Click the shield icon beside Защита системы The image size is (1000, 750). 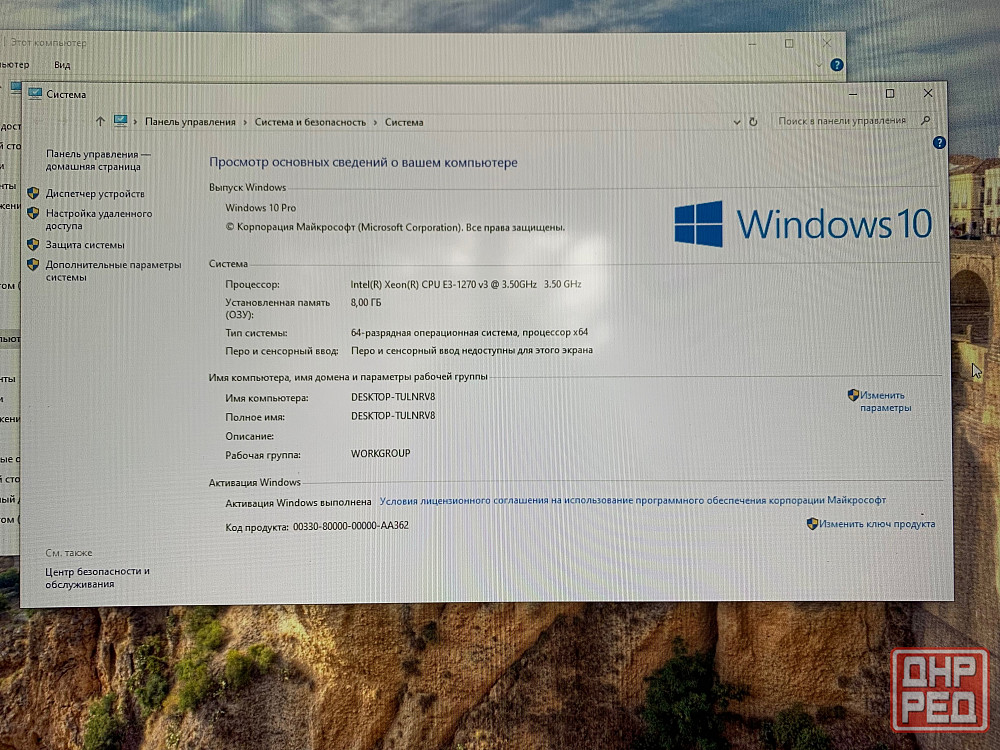tap(33, 244)
